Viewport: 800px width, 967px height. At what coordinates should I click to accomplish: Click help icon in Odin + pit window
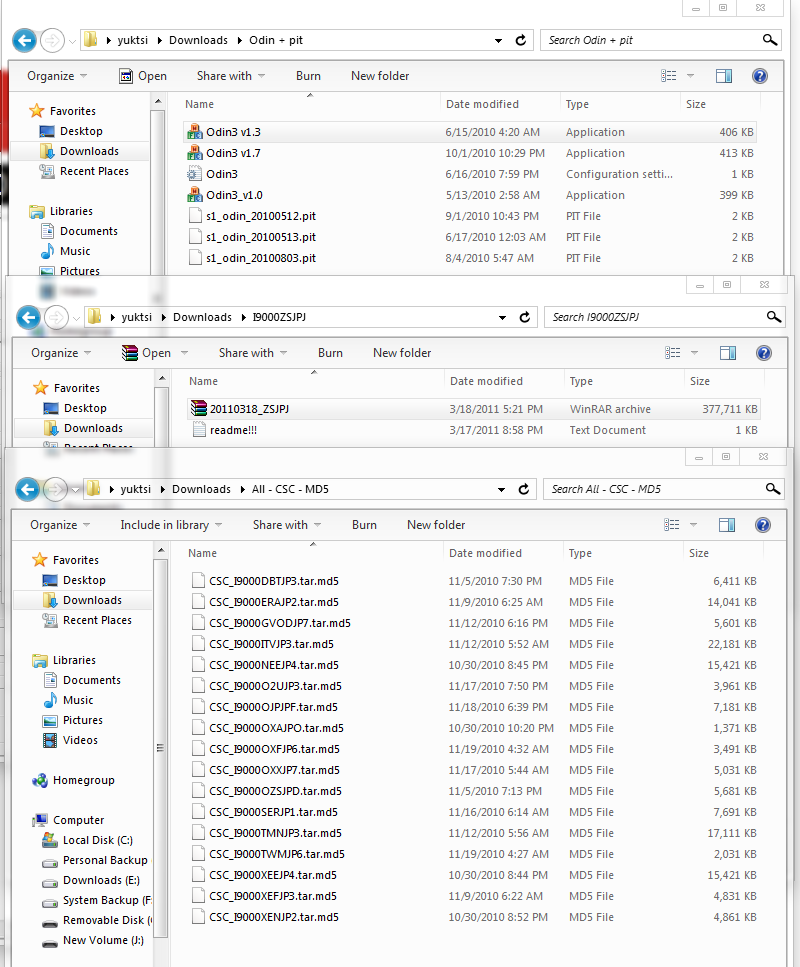(759, 76)
